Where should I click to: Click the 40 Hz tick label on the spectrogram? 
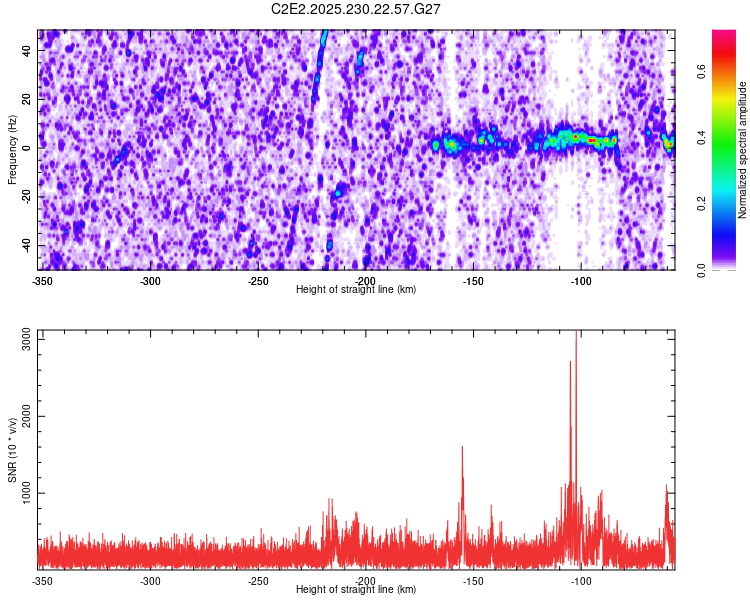click(x=26, y=51)
